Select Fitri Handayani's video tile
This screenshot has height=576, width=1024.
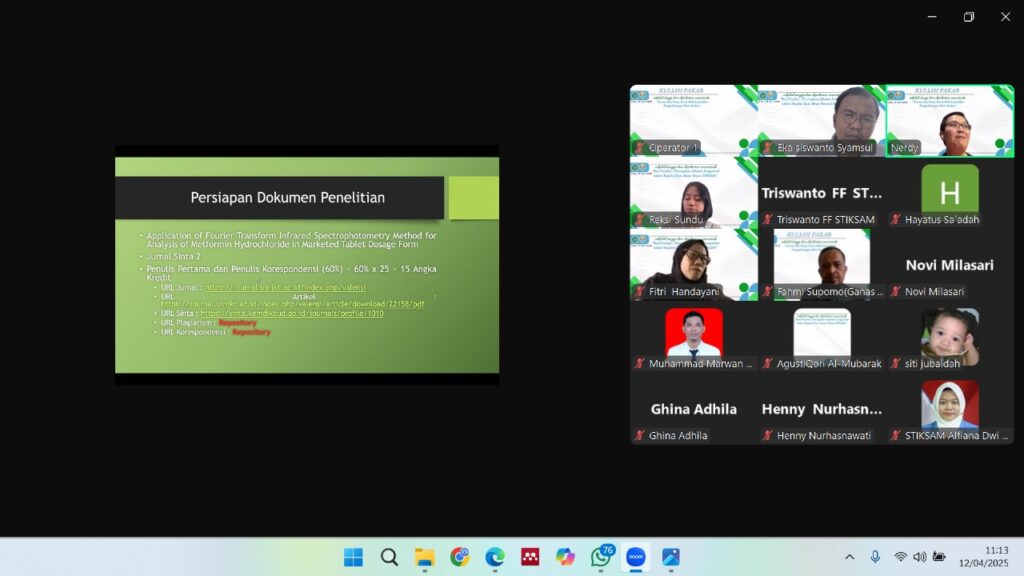[693, 264]
